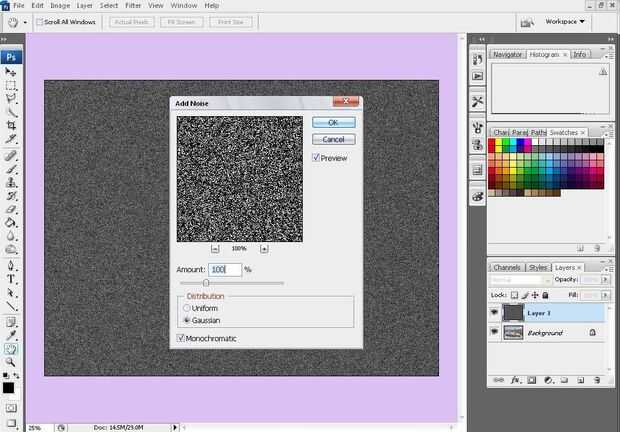Select the Type tool
This screenshot has width=620, height=432.
(11, 279)
